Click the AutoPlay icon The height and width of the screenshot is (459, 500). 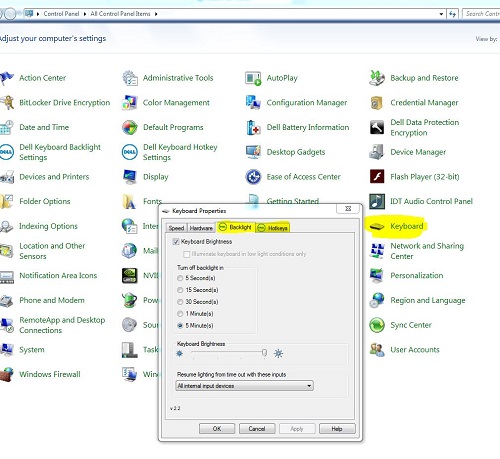pos(253,78)
